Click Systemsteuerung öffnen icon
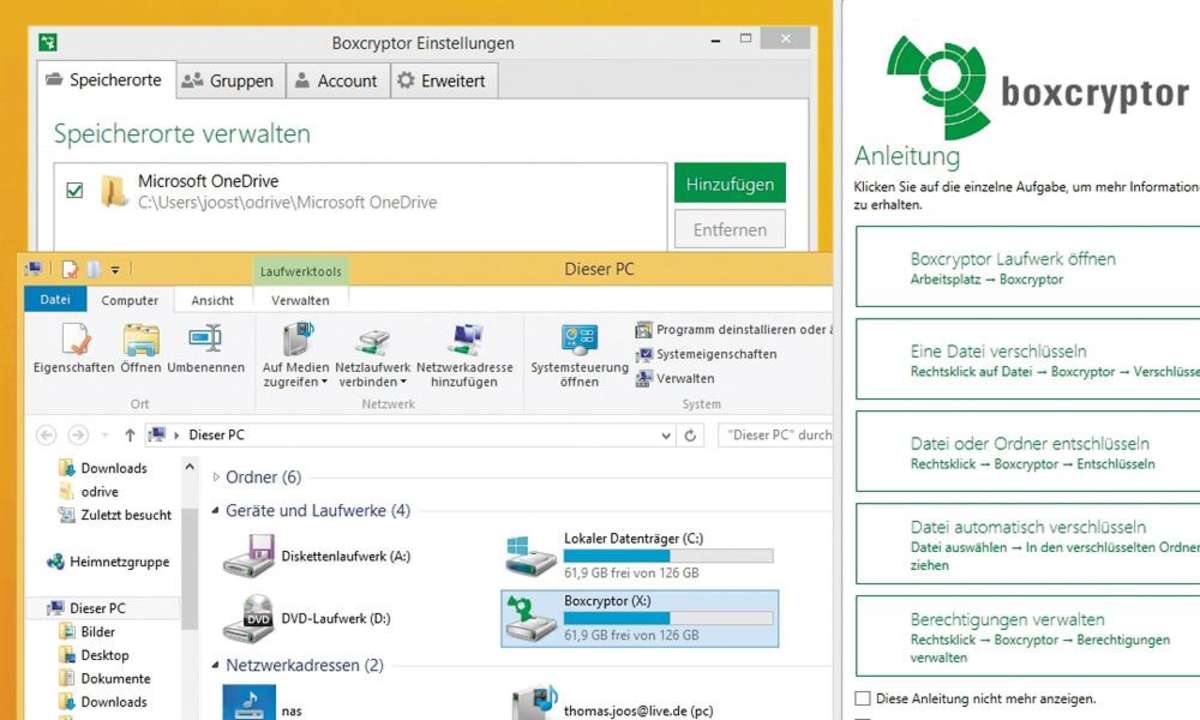 [580, 340]
